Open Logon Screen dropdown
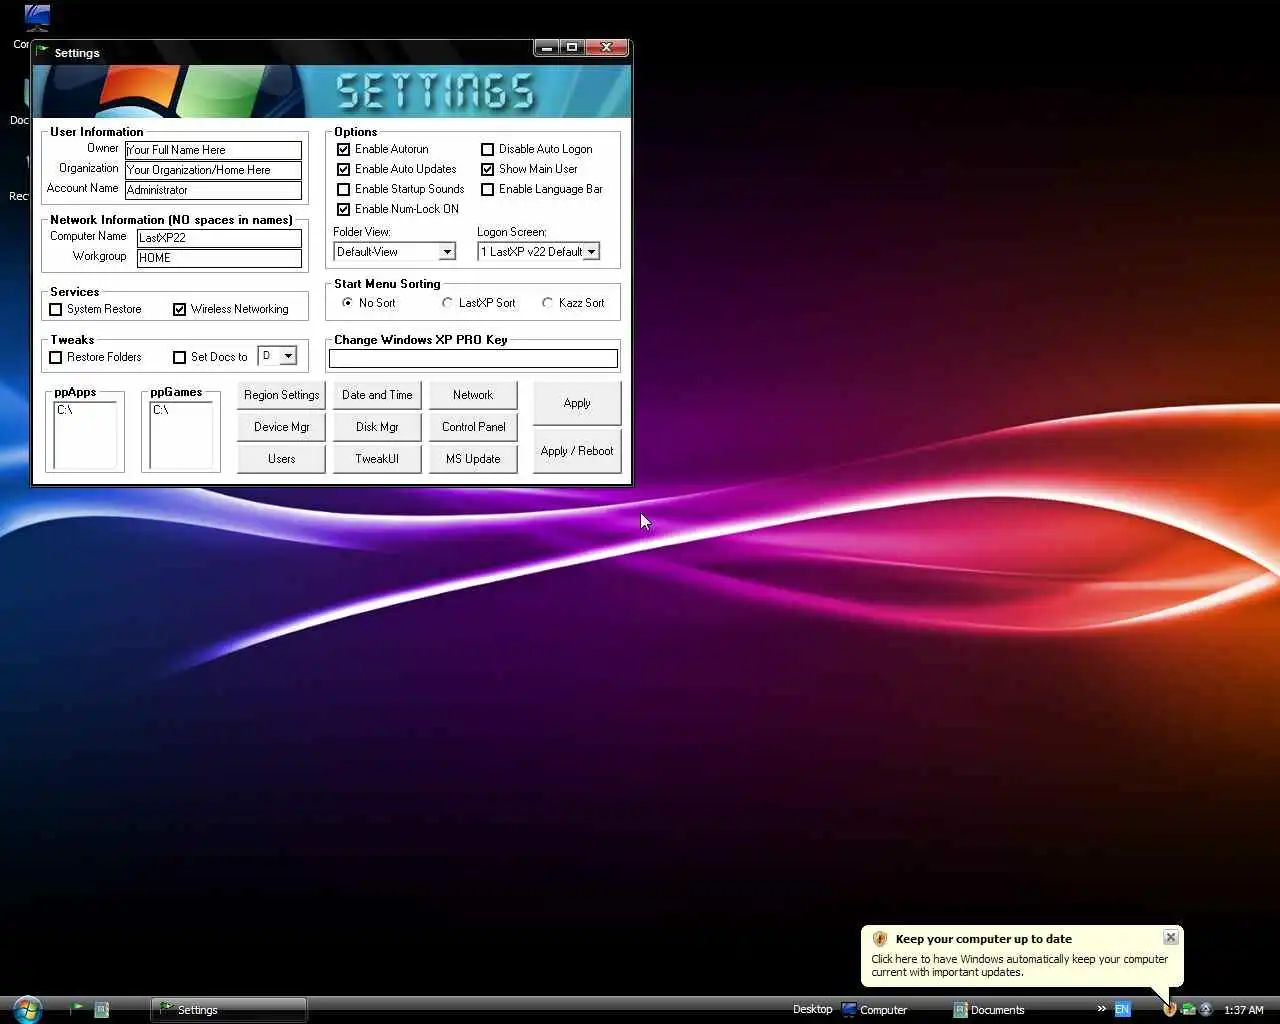Screen dimensions: 1280x1024 click(x=591, y=252)
